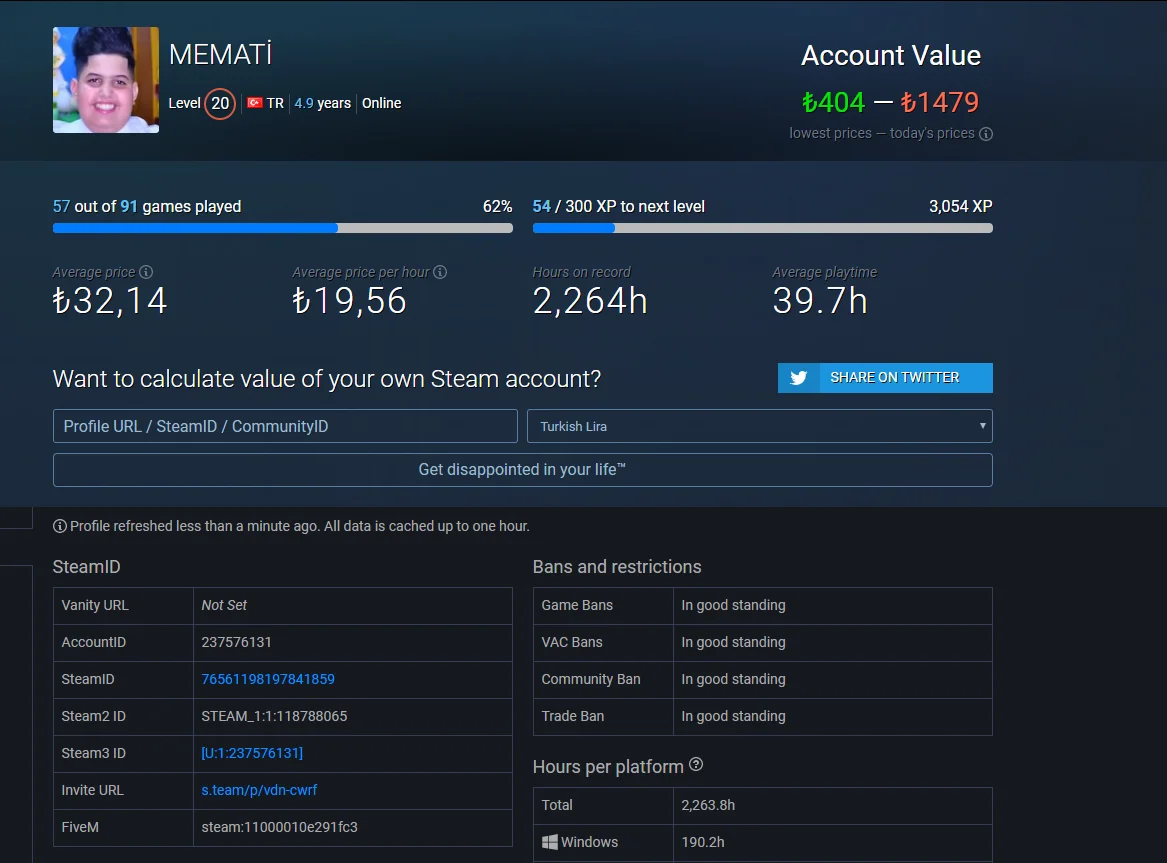Click the ₺19,56 price per hour value

tap(350, 301)
